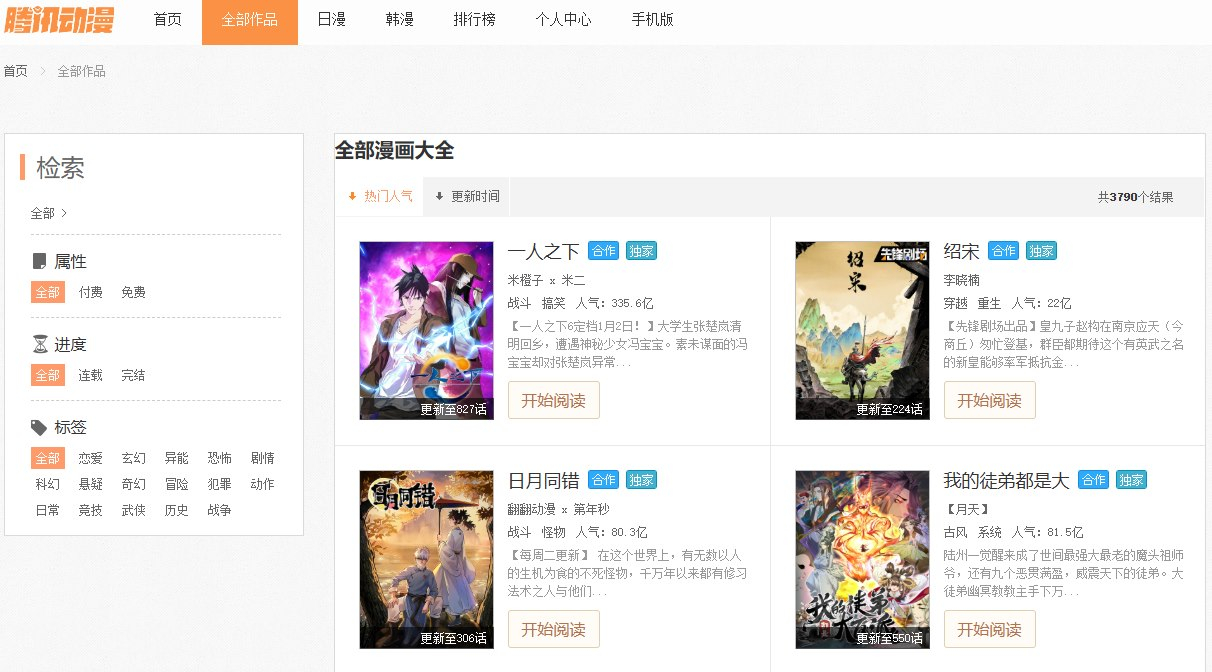Filter by 付费 comics

tap(91, 292)
